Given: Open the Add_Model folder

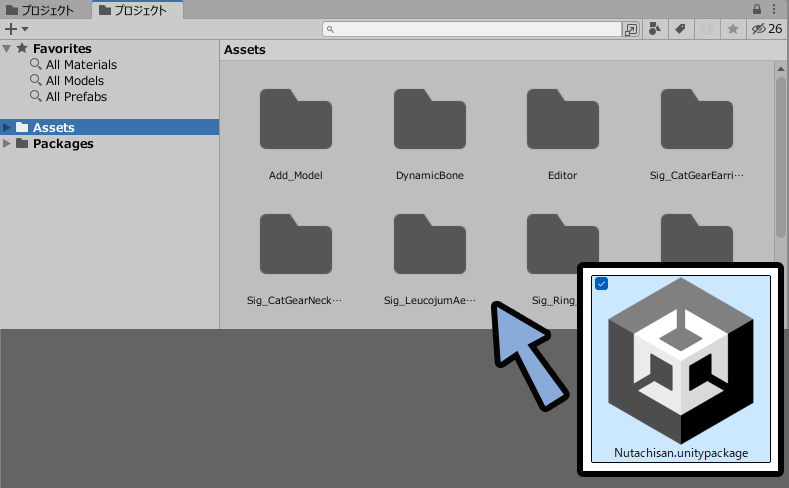Looking at the screenshot, I should 296,119.
